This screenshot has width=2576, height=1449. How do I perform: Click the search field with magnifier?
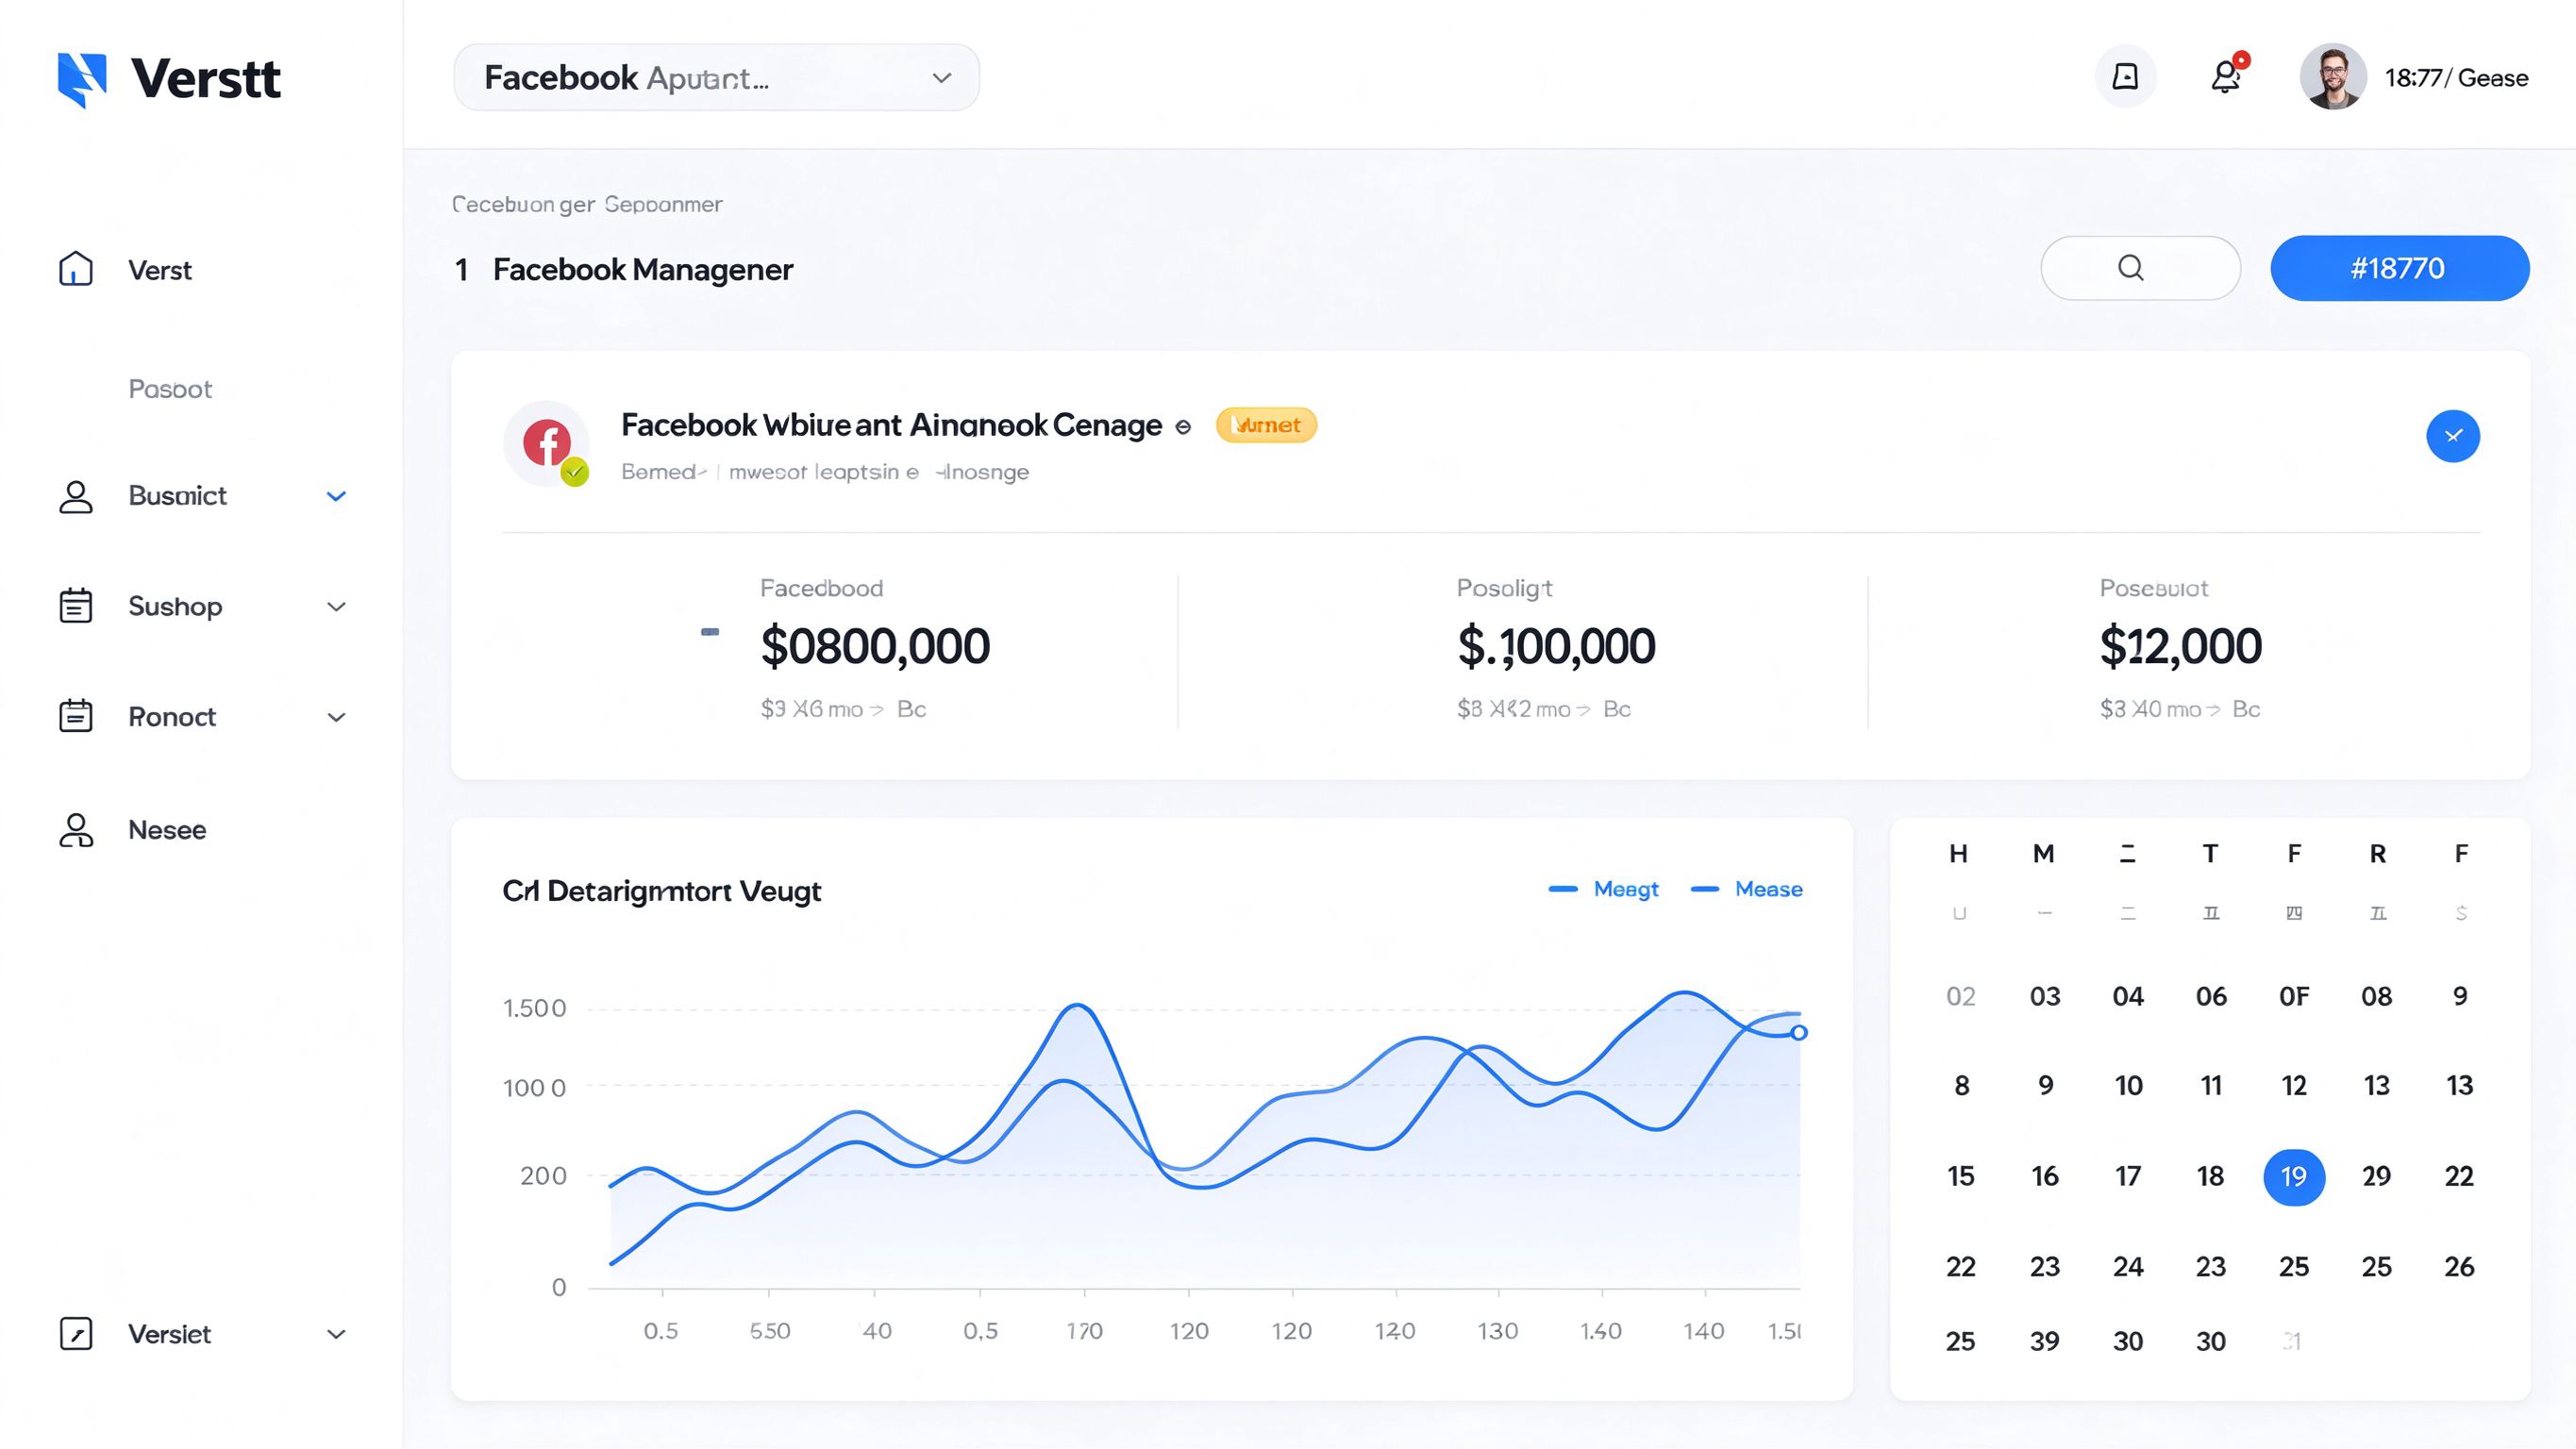(x=2140, y=268)
